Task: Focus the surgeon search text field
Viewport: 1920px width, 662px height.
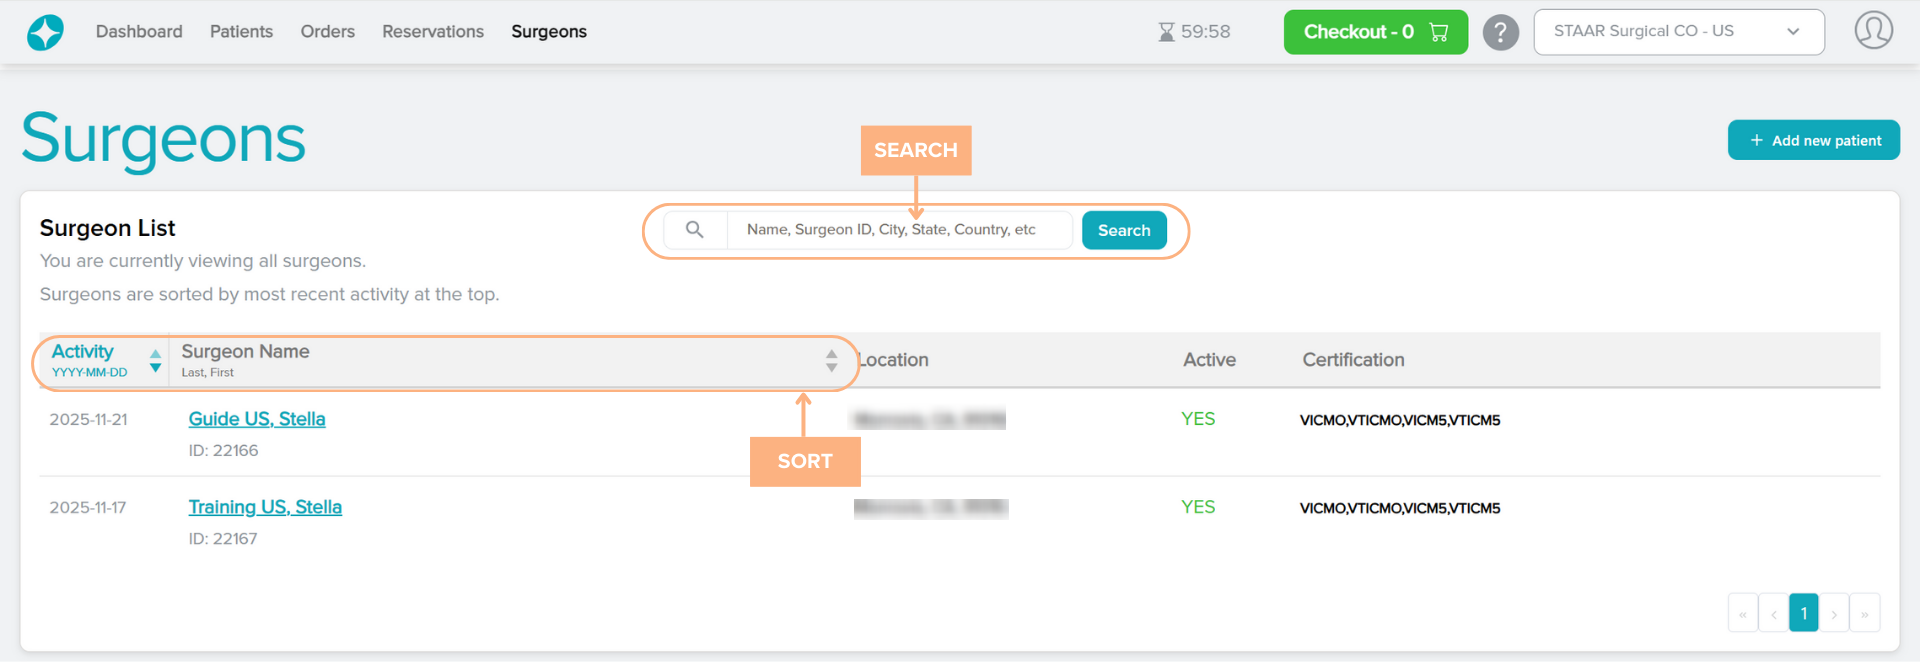Action: point(900,230)
